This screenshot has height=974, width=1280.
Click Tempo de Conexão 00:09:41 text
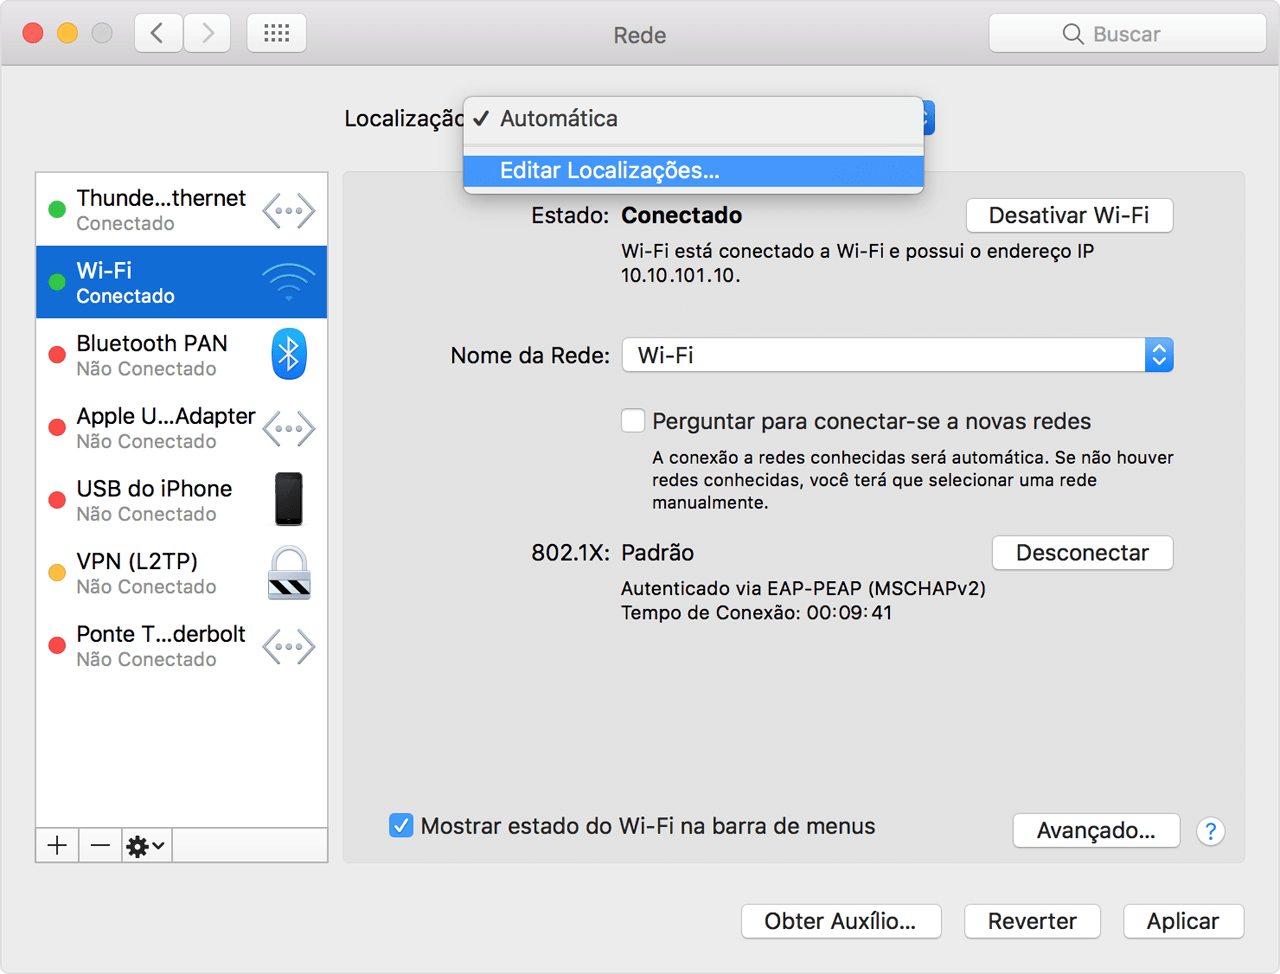756,612
